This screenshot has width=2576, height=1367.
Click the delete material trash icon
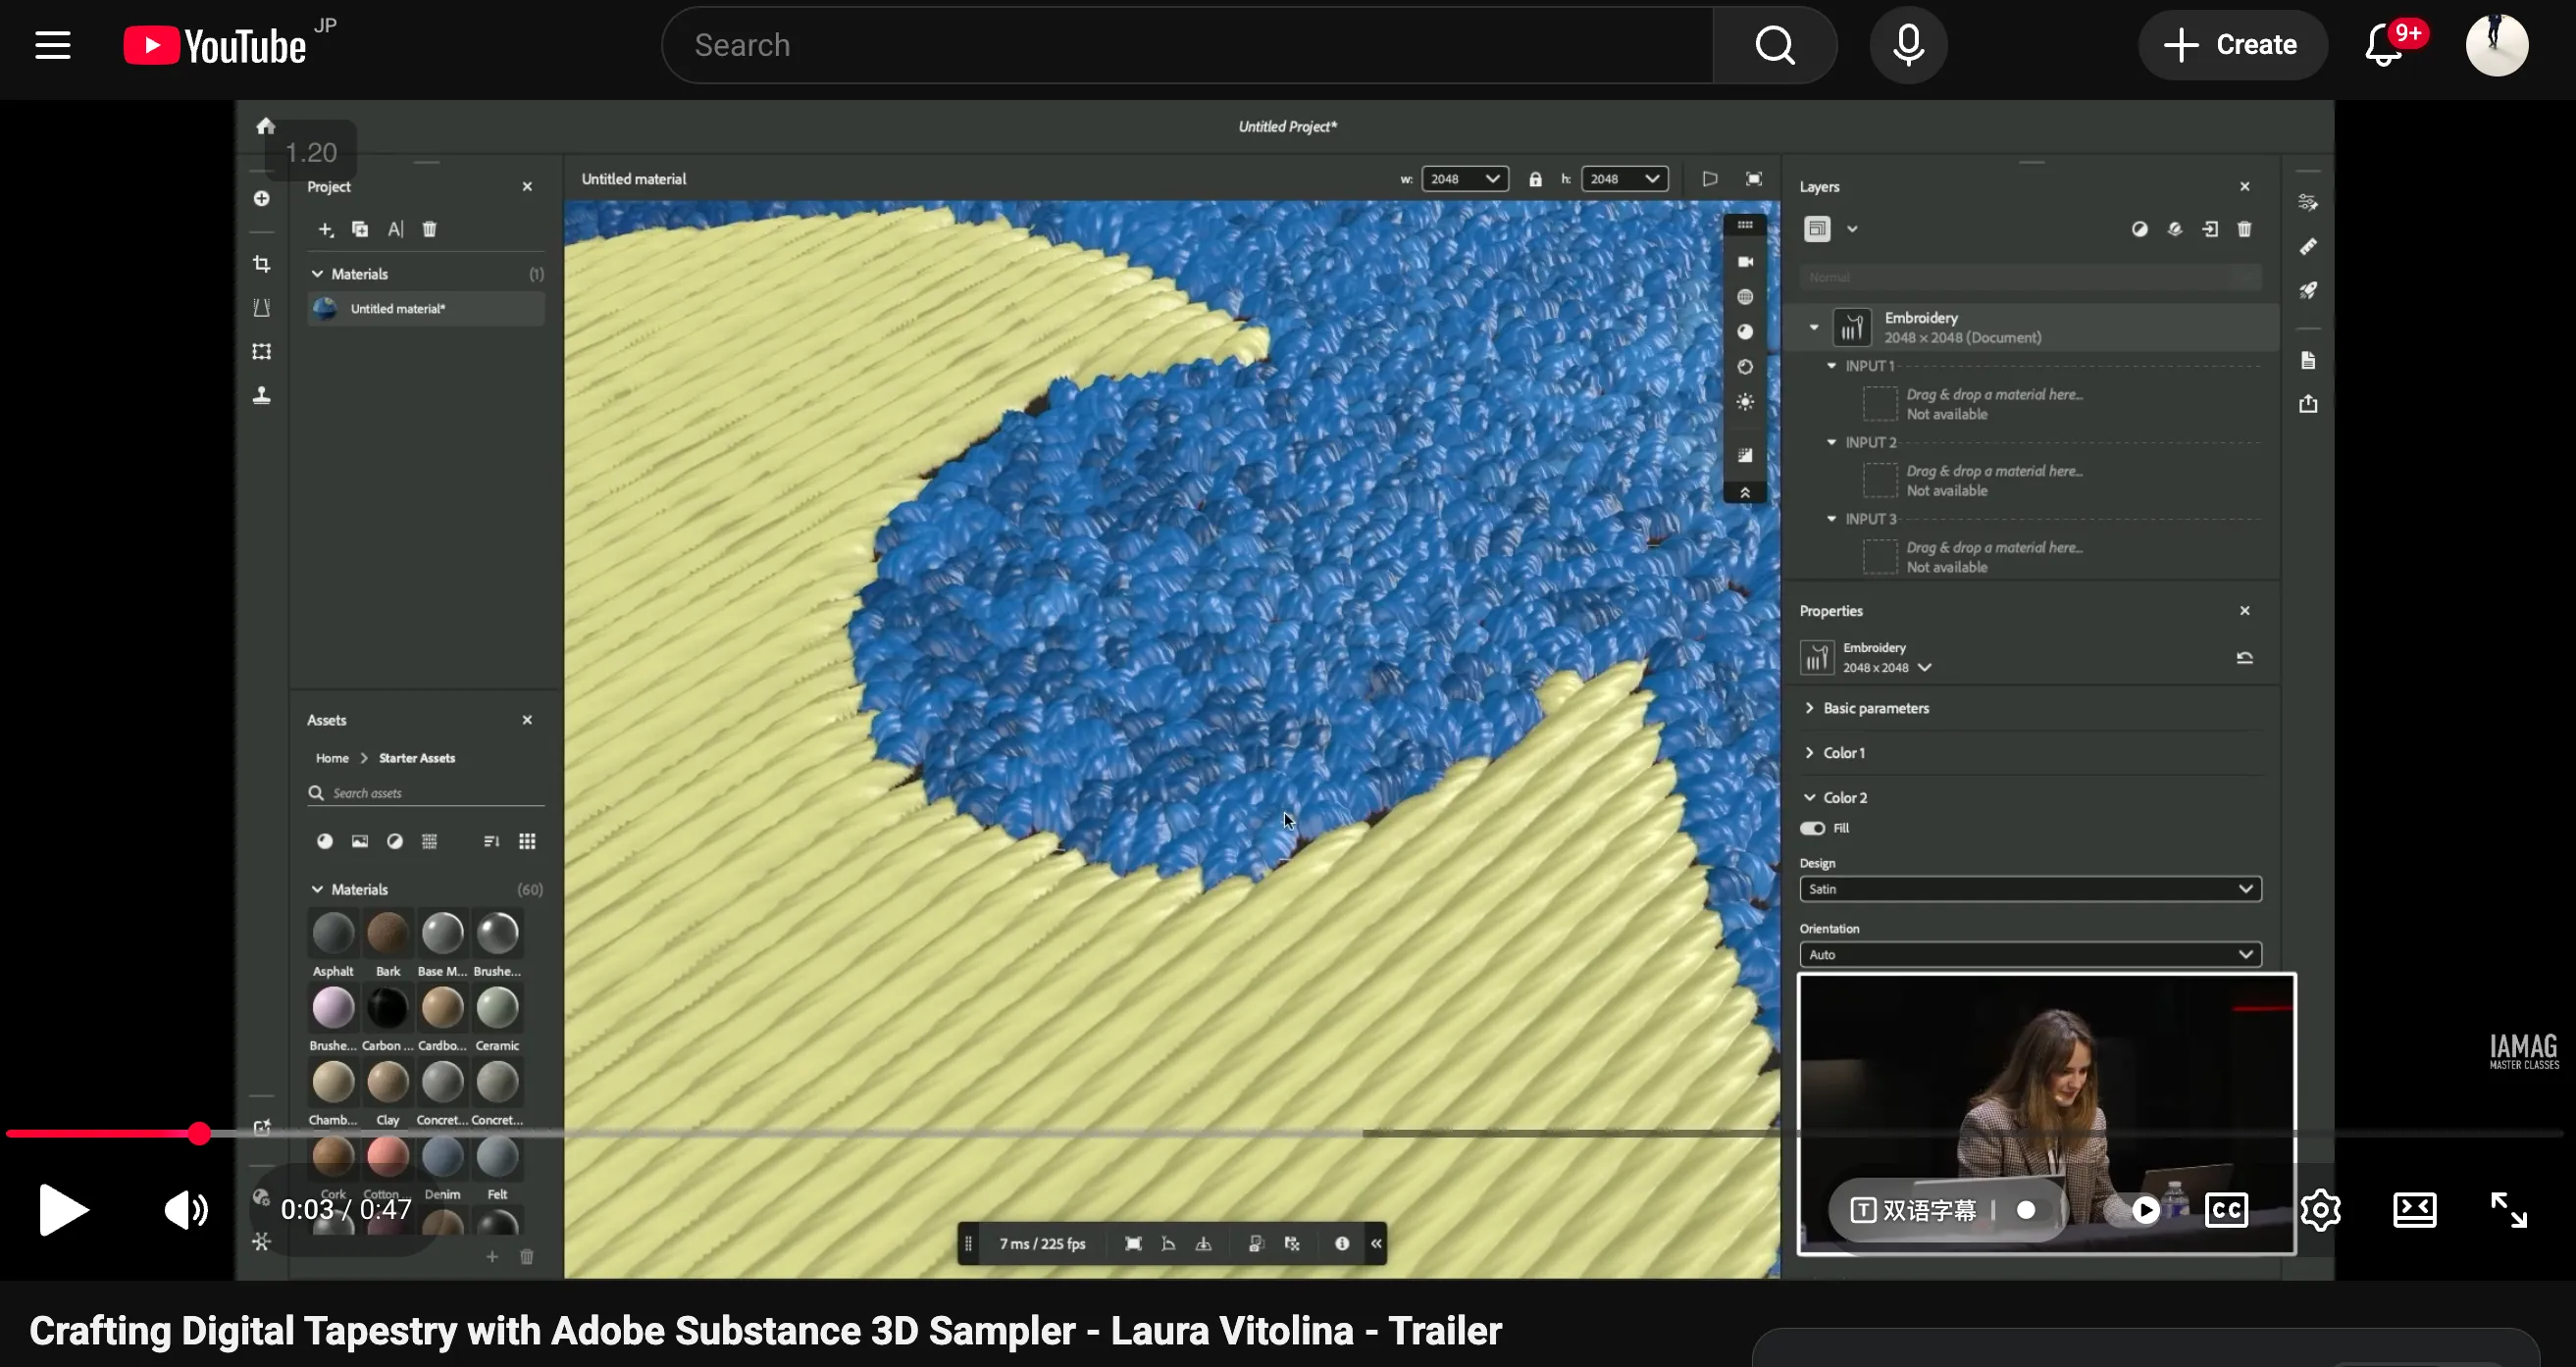pyautogui.click(x=430, y=229)
